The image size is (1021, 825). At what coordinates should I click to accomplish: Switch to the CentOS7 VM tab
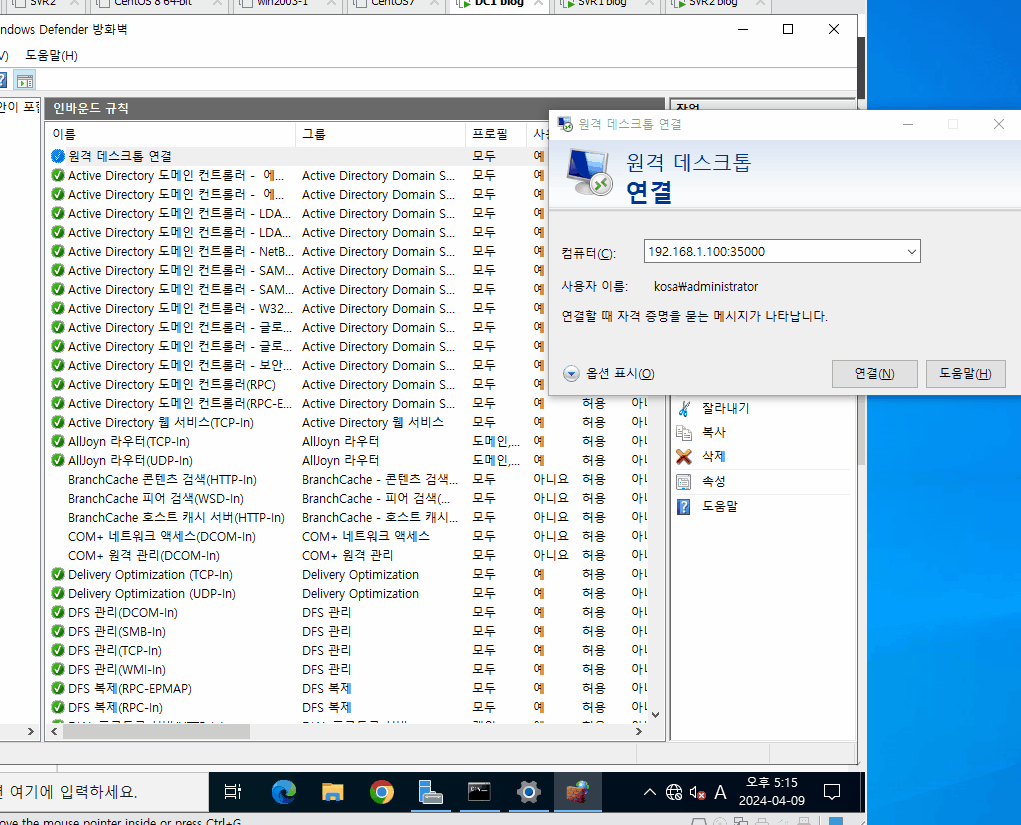tap(393, 4)
